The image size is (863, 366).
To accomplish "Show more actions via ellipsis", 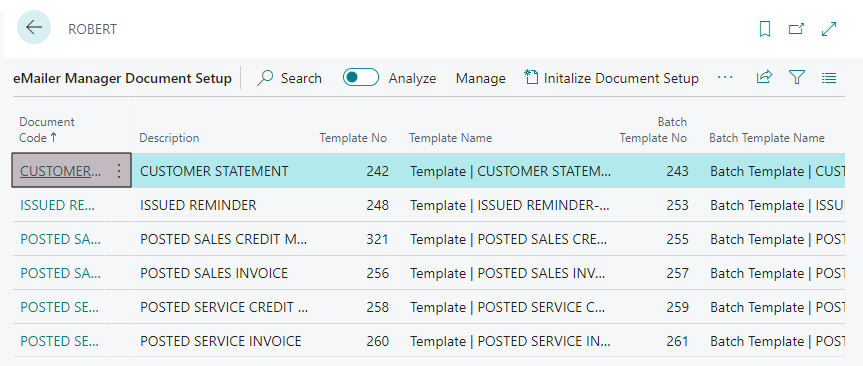I will tap(725, 78).
